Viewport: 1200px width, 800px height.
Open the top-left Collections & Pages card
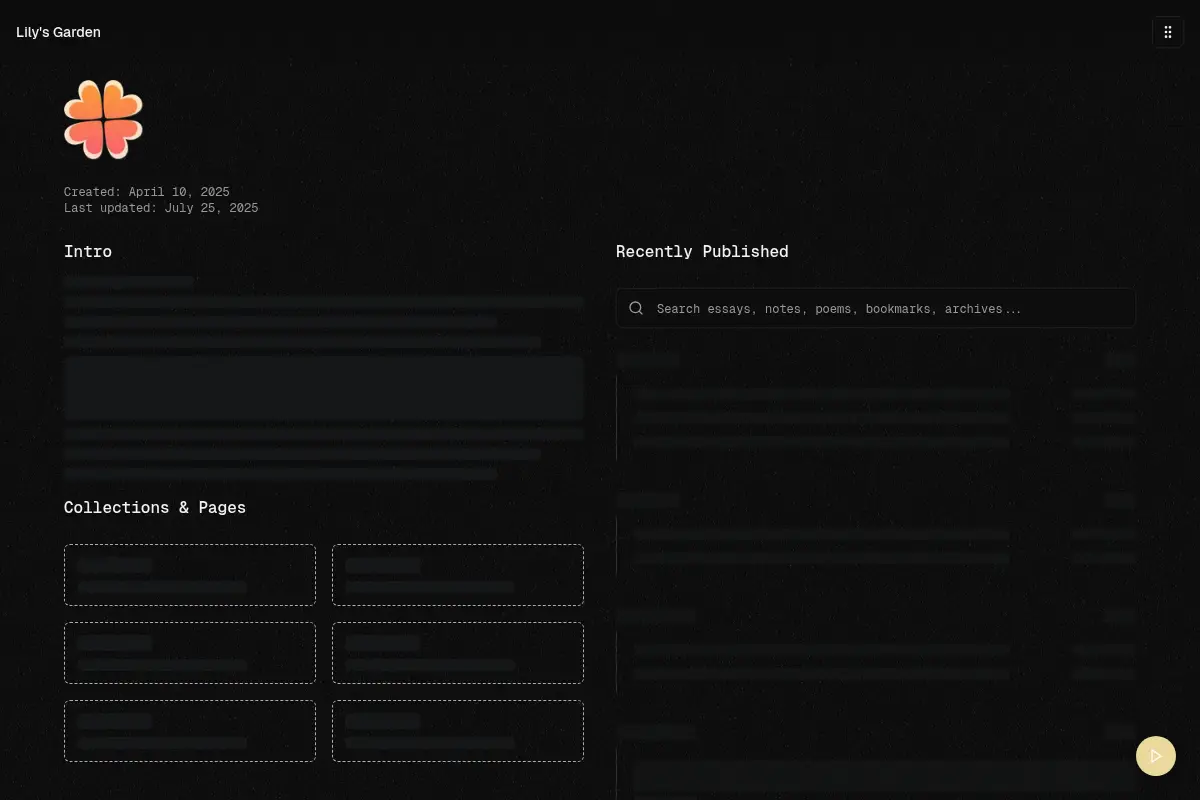190,575
